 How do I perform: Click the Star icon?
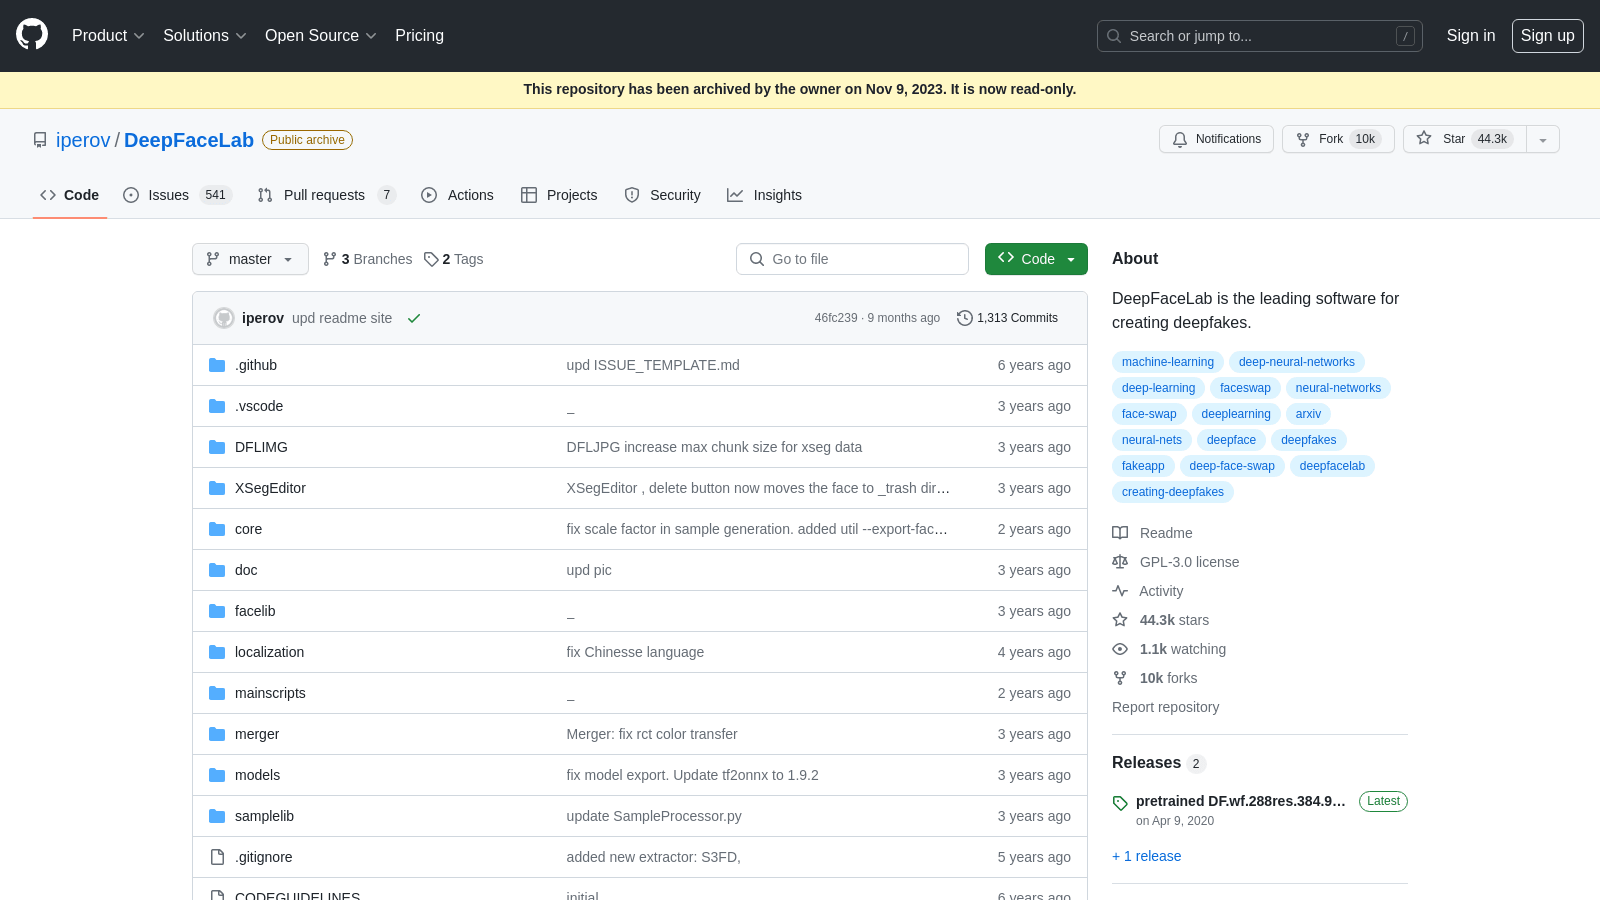[1424, 139]
